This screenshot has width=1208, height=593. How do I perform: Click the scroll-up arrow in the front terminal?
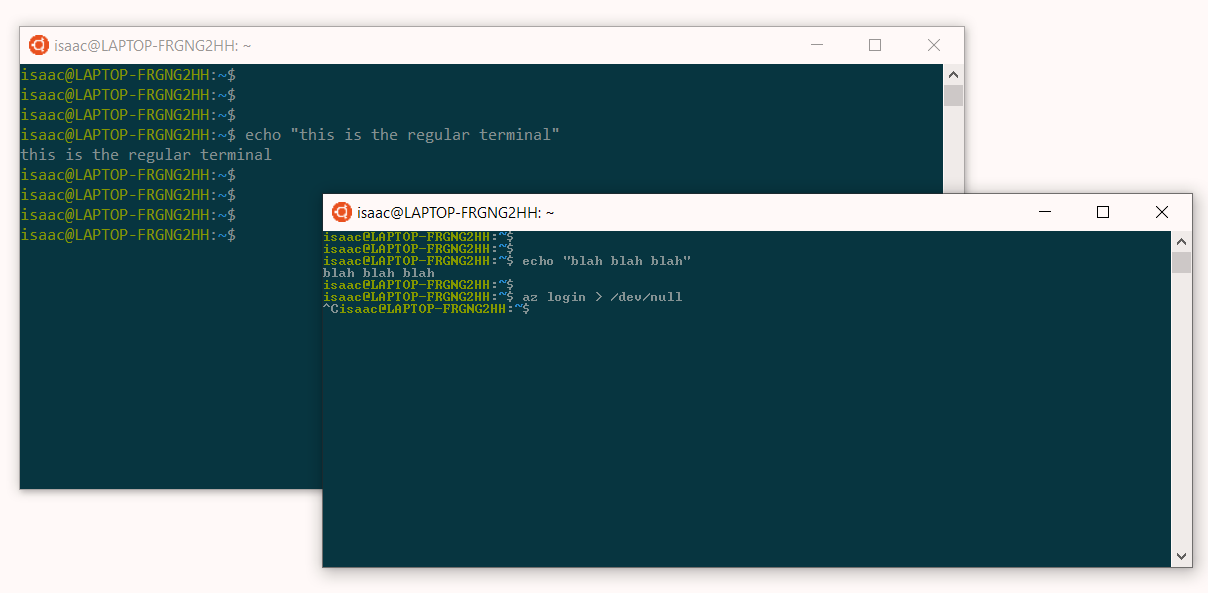tap(1181, 241)
